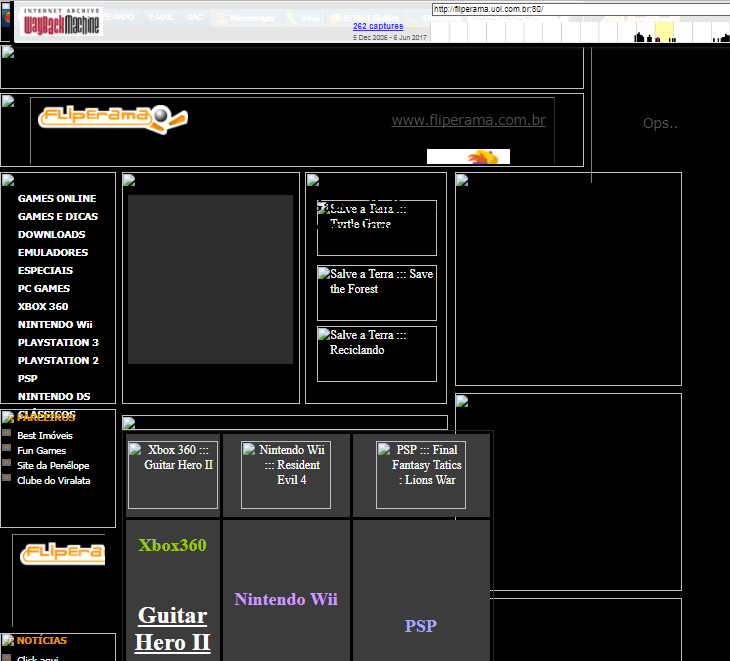
Task: Open ESPECIAIS from the sidebar
Action: click(45, 270)
